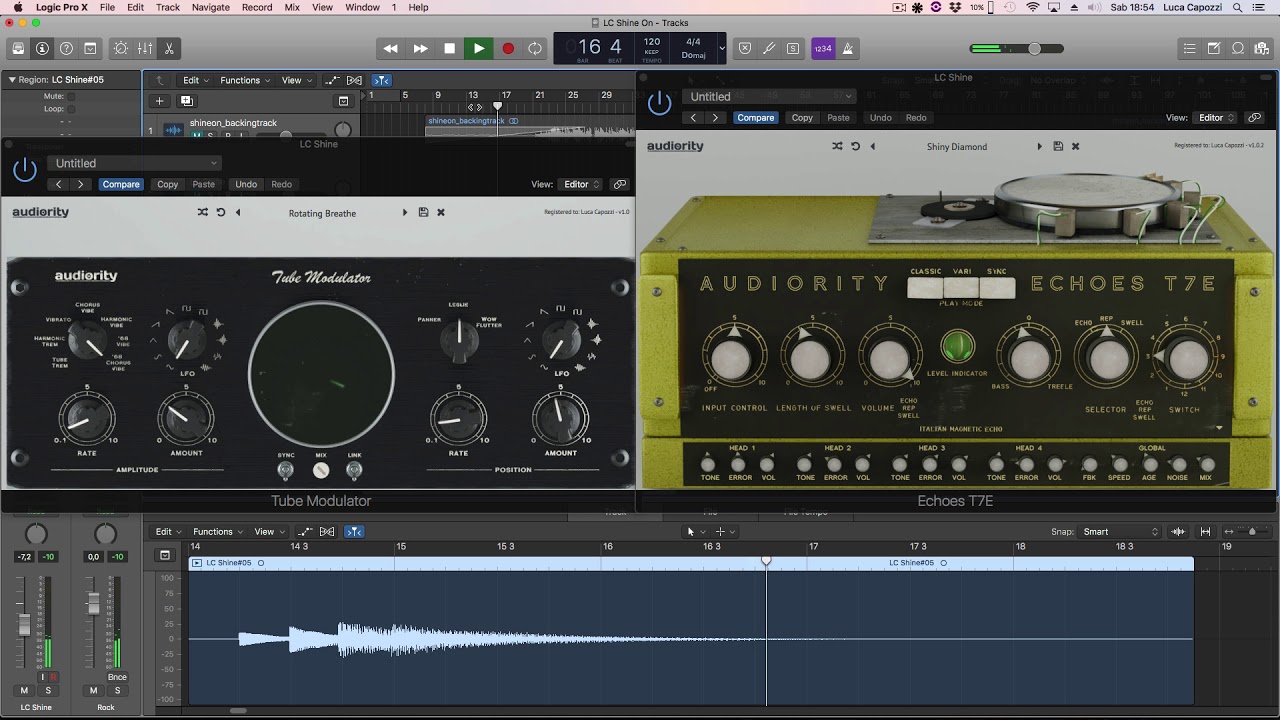
Task: Click the red Record button
Action: 508,48
